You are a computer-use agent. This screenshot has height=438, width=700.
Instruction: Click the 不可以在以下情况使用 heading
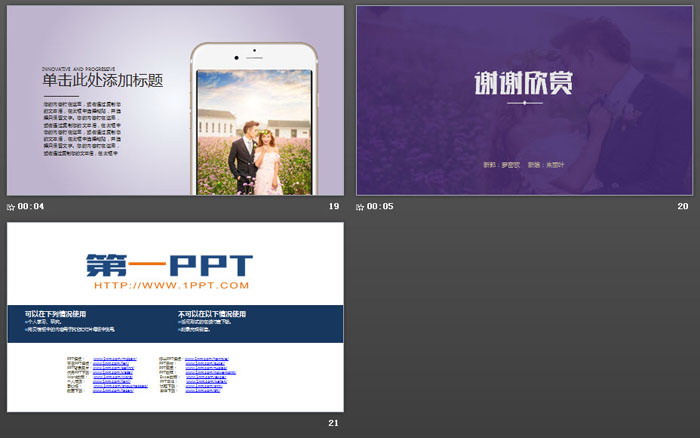tap(212, 314)
